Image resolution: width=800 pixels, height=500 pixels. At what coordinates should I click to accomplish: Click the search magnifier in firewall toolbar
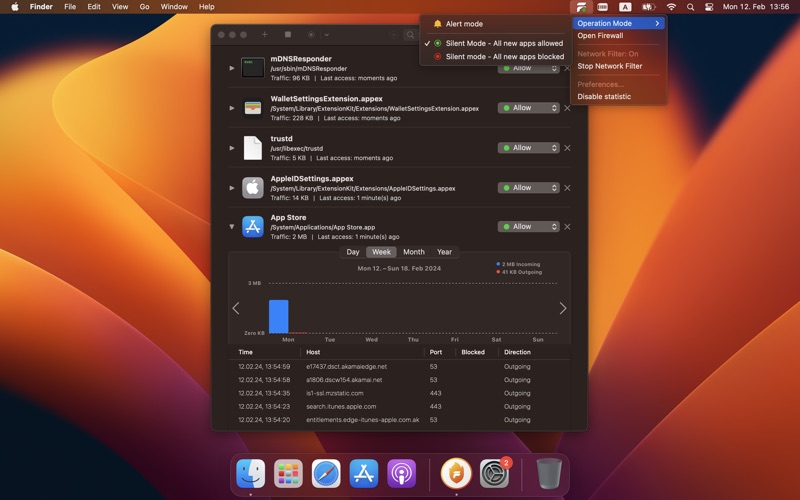(x=410, y=35)
